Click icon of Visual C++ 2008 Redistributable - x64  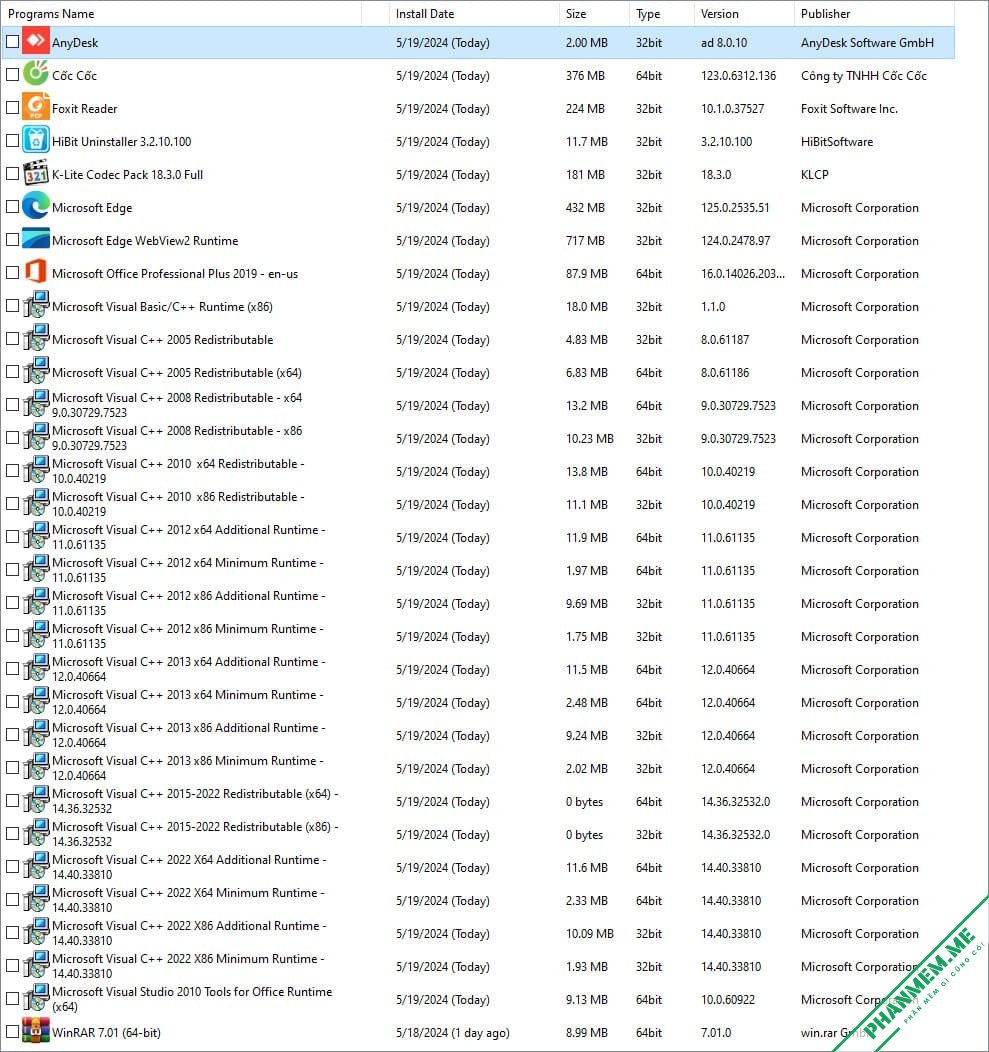pos(36,404)
